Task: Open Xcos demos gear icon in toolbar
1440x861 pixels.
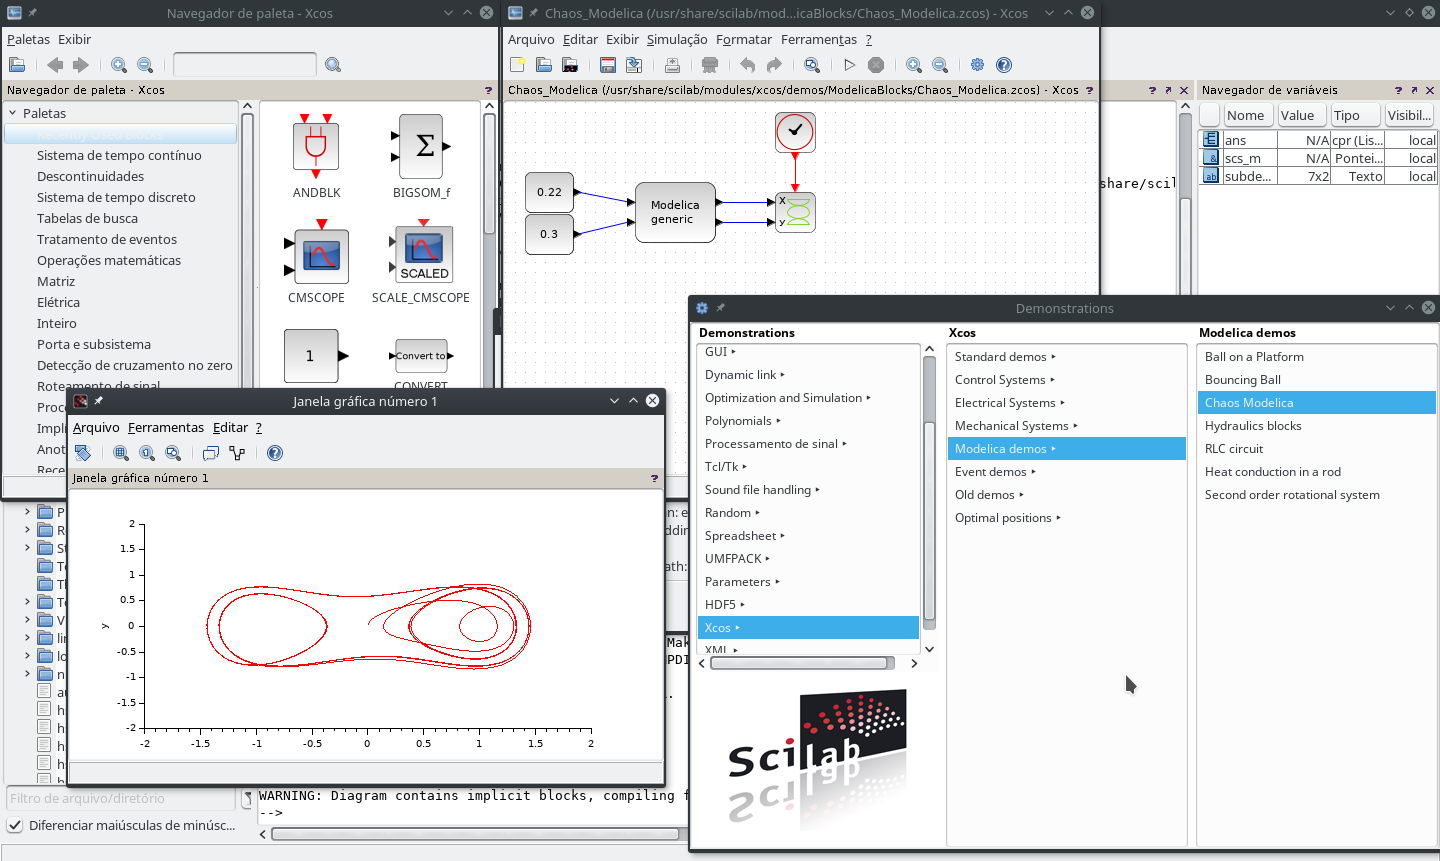Action: point(977,65)
